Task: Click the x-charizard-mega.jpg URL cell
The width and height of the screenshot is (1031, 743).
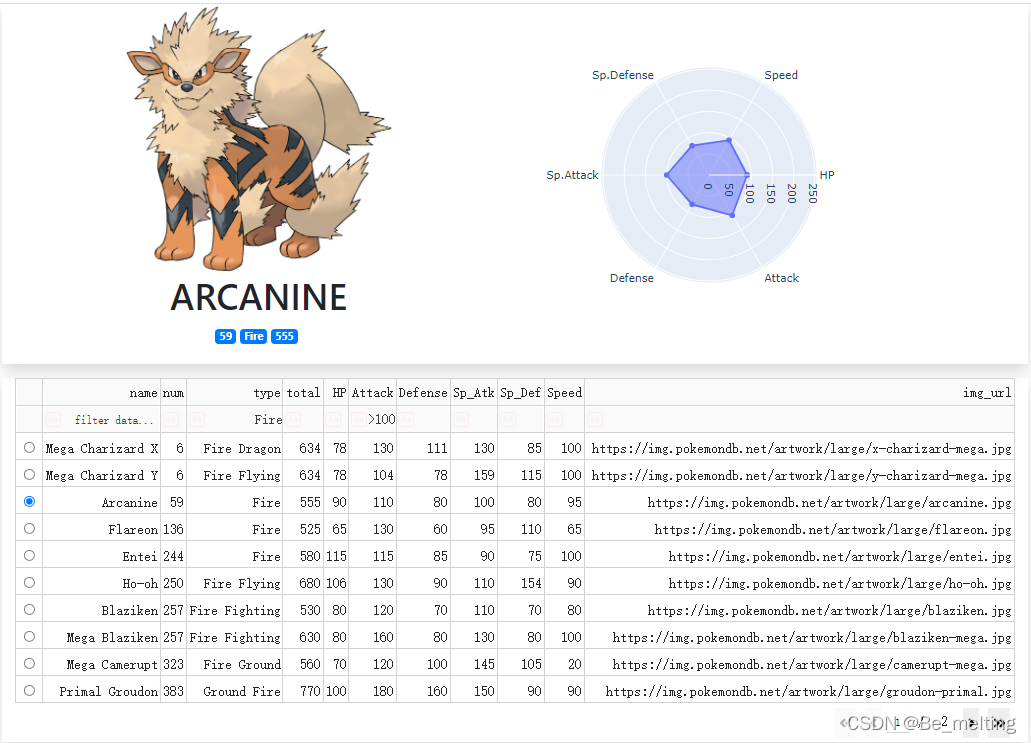Action: (801, 448)
